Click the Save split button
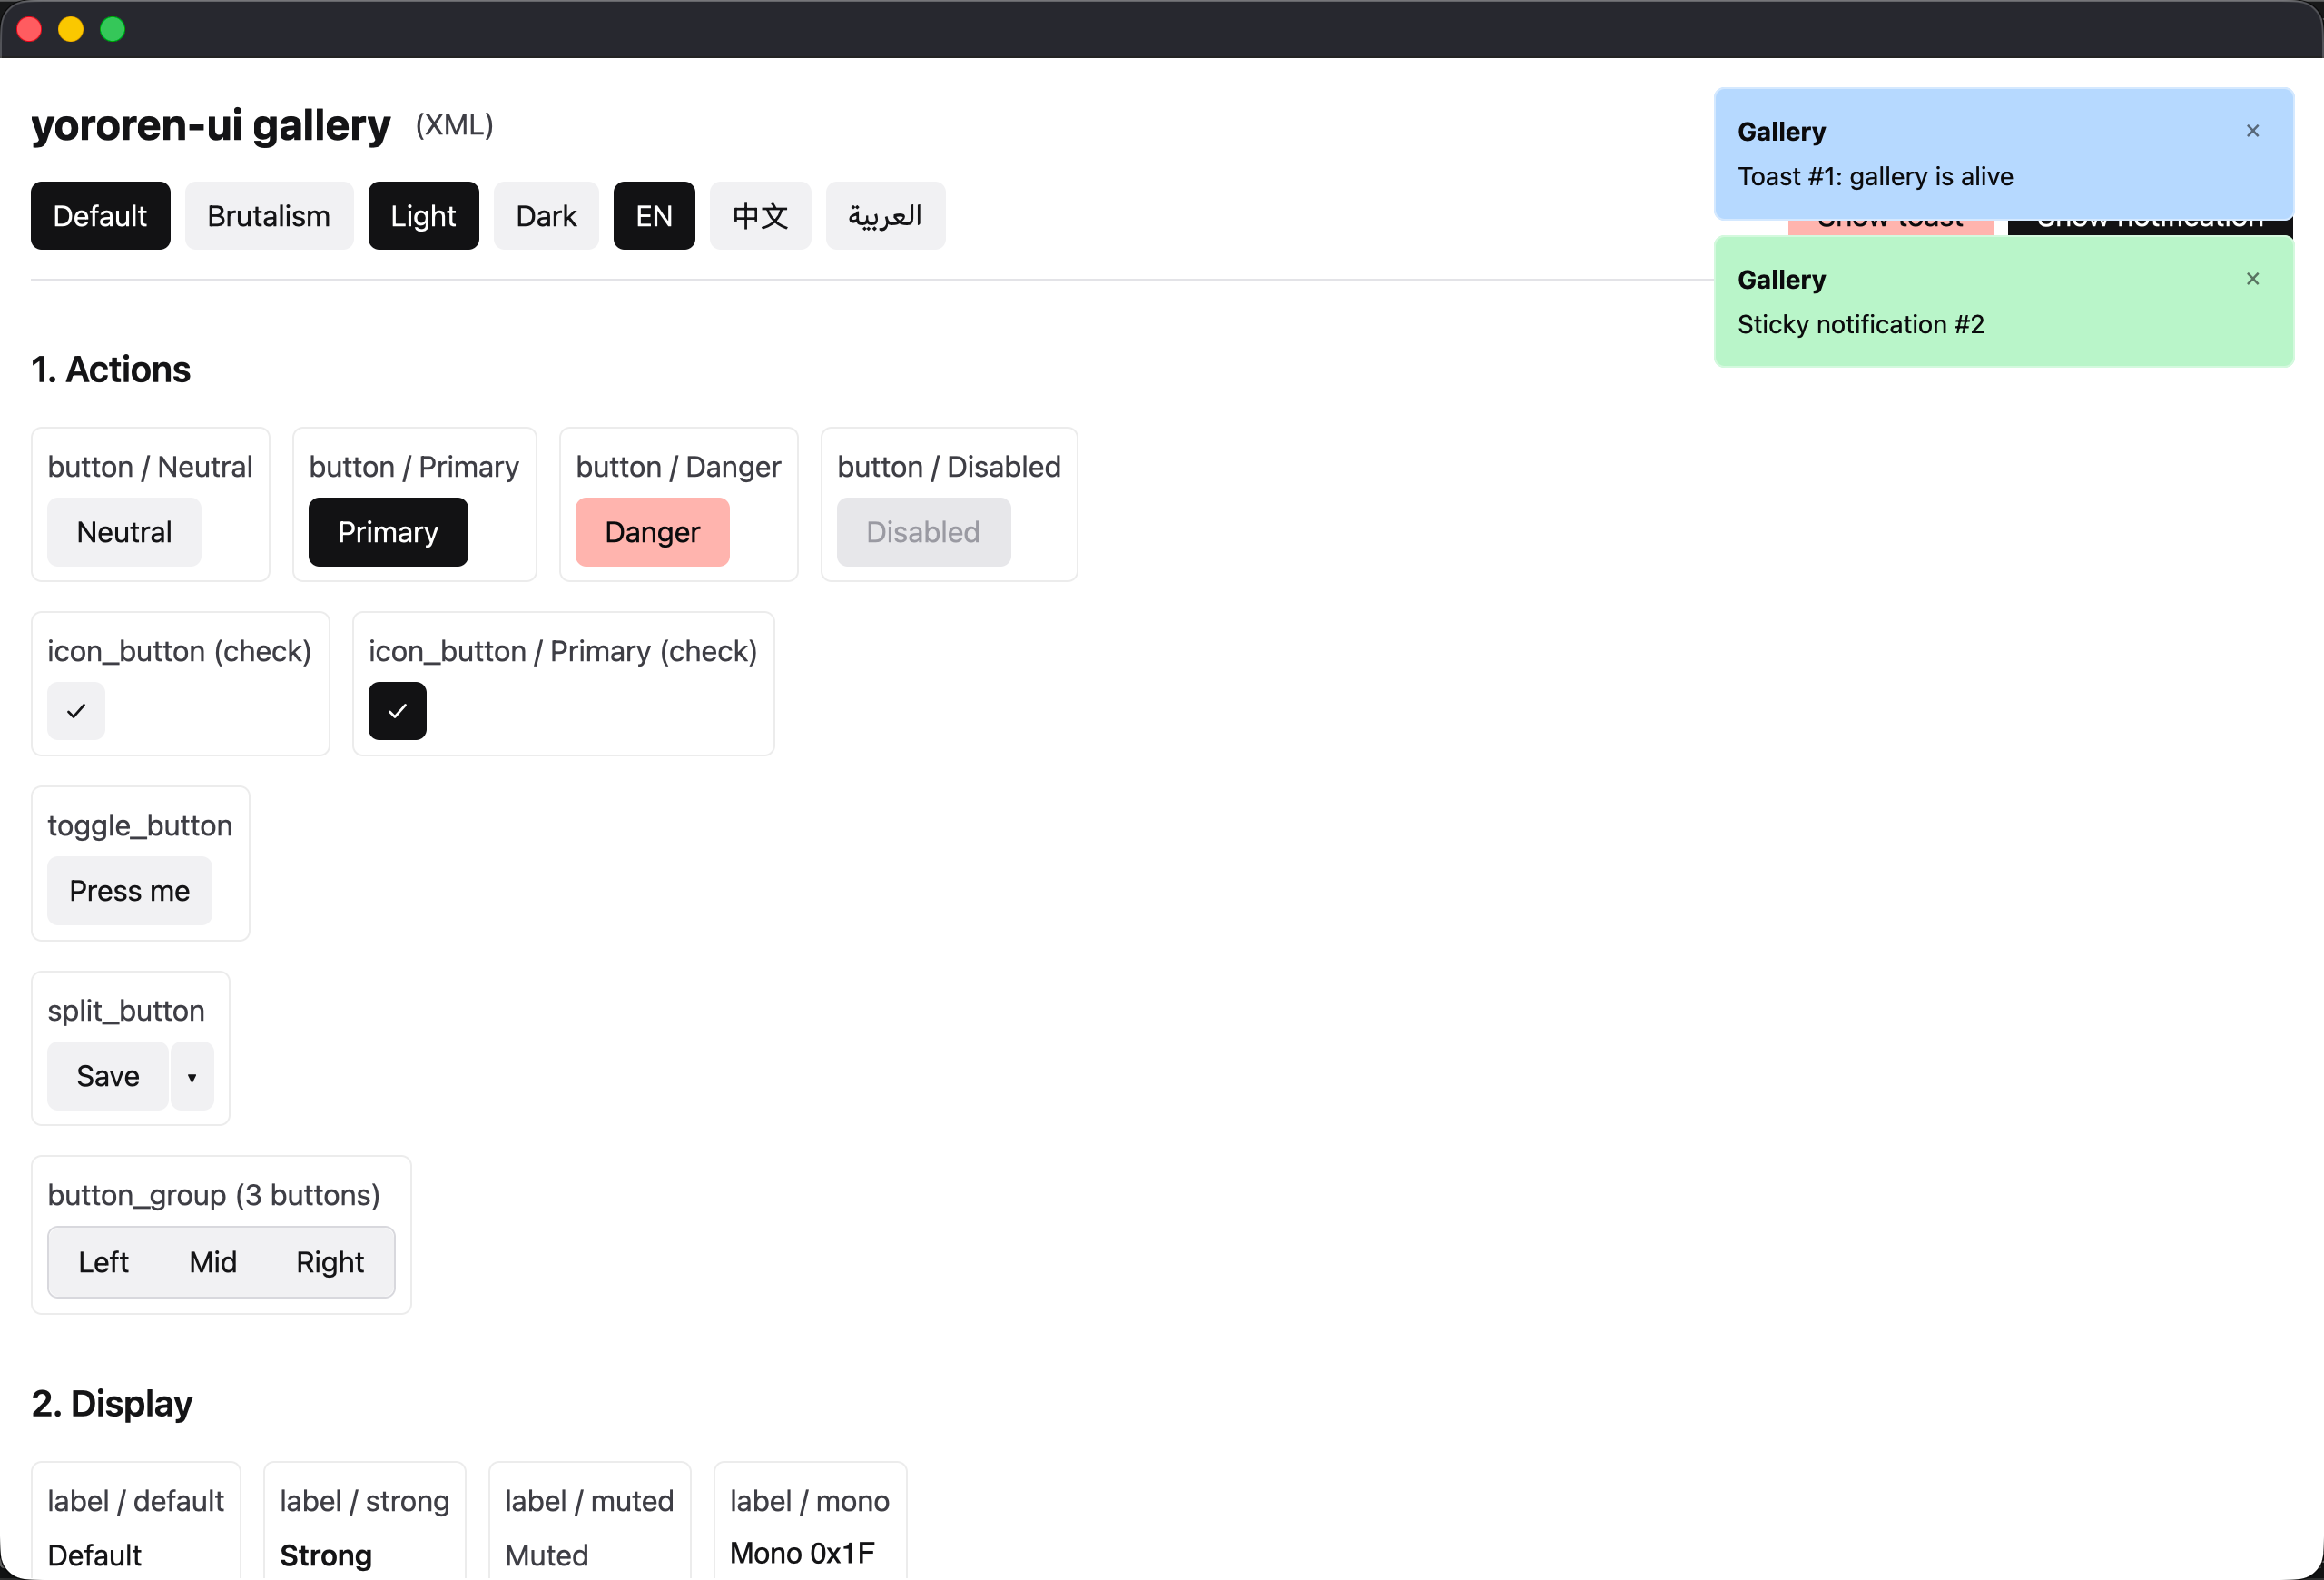 (x=108, y=1077)
